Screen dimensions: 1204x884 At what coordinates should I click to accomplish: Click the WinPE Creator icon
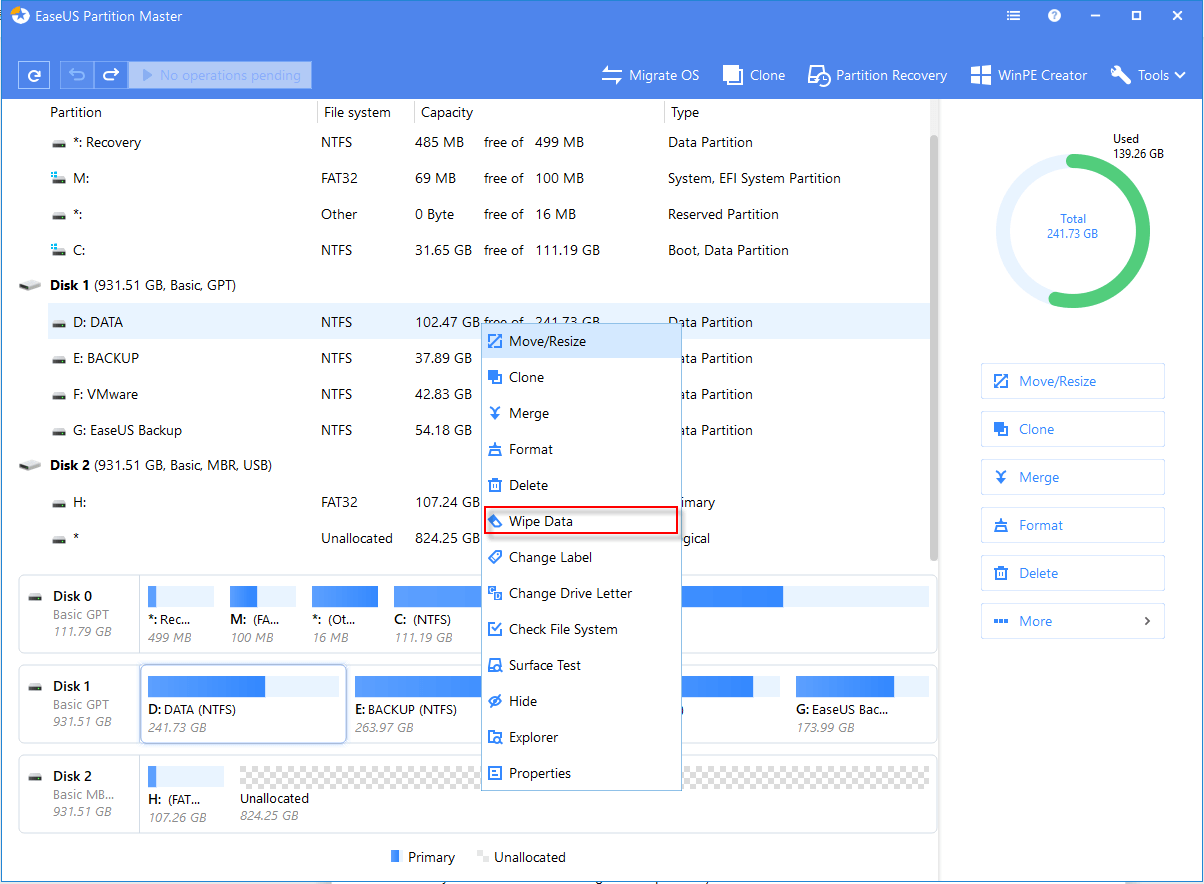pos(980,75)
